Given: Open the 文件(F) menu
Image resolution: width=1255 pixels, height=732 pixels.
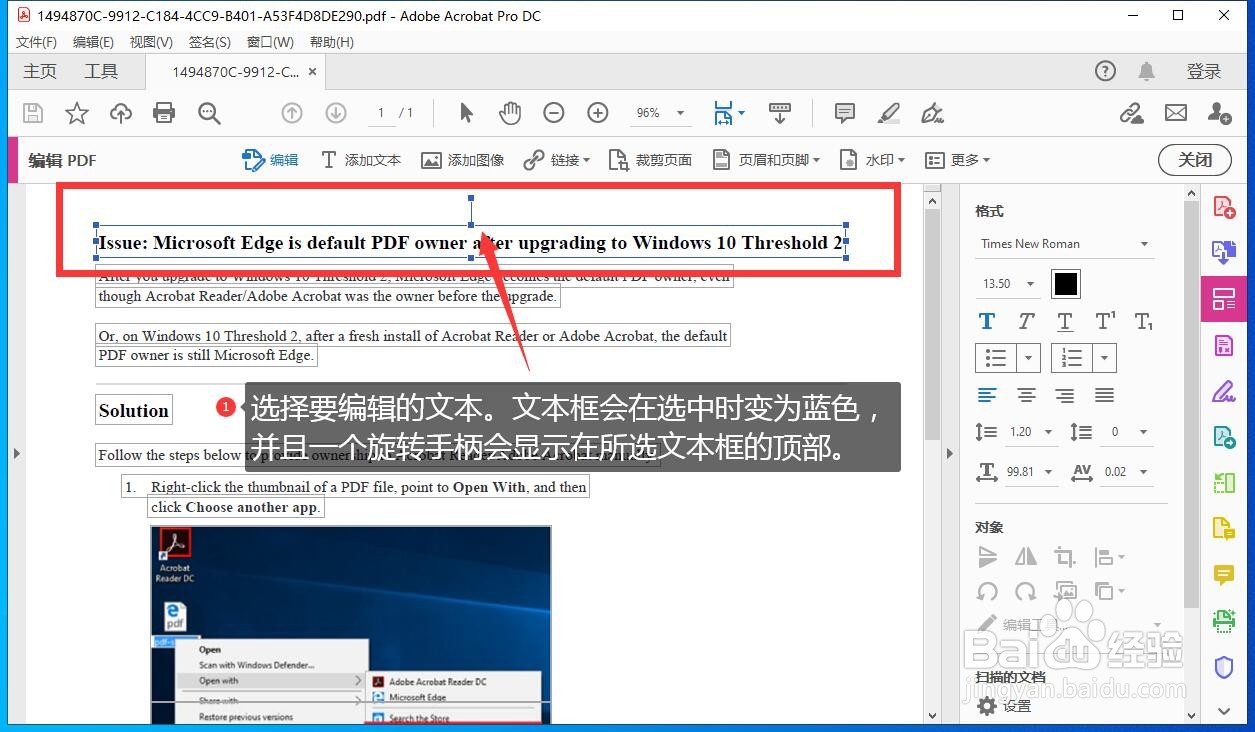Looking at the screenshot, I should pyautogui.click(x=36, y=42).
